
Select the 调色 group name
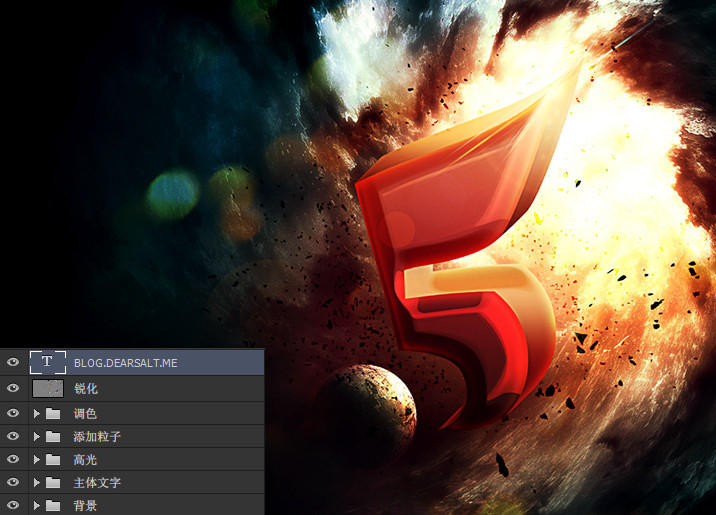85,414
